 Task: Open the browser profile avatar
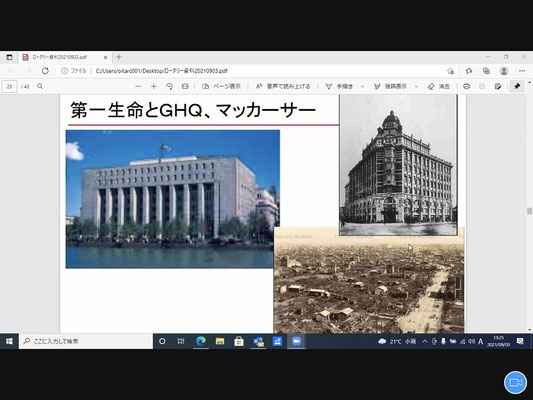tap(504, 71)
